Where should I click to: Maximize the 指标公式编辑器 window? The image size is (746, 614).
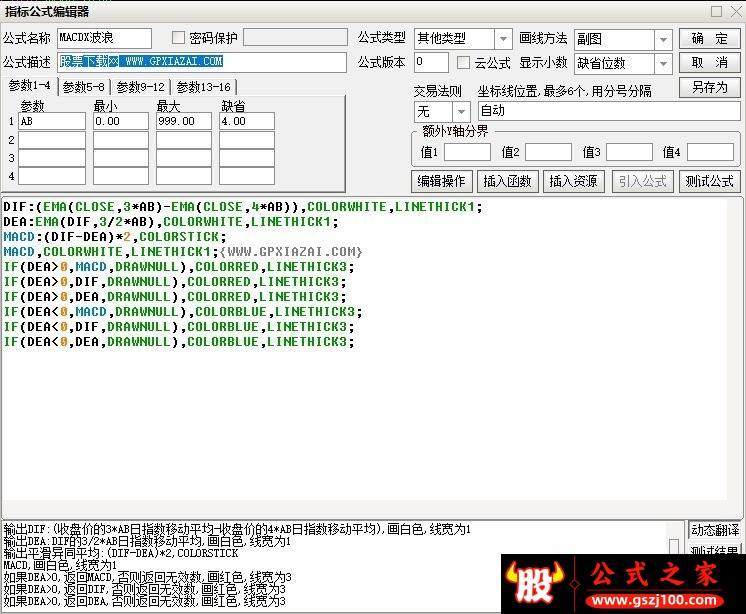[717, 11]
